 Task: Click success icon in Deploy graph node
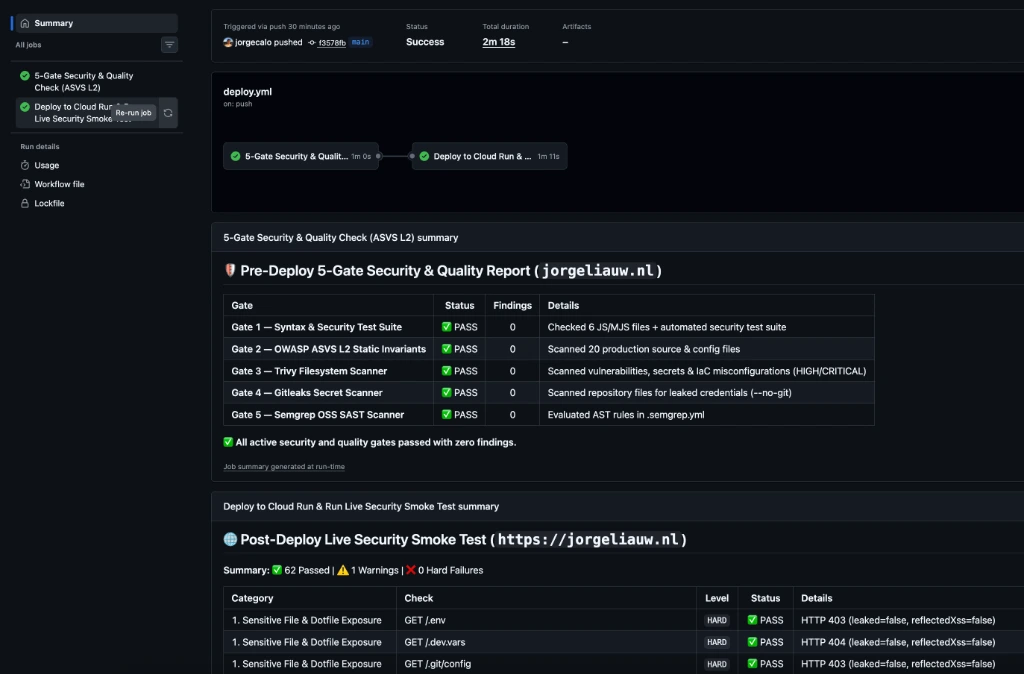click(x=424, y=156)
